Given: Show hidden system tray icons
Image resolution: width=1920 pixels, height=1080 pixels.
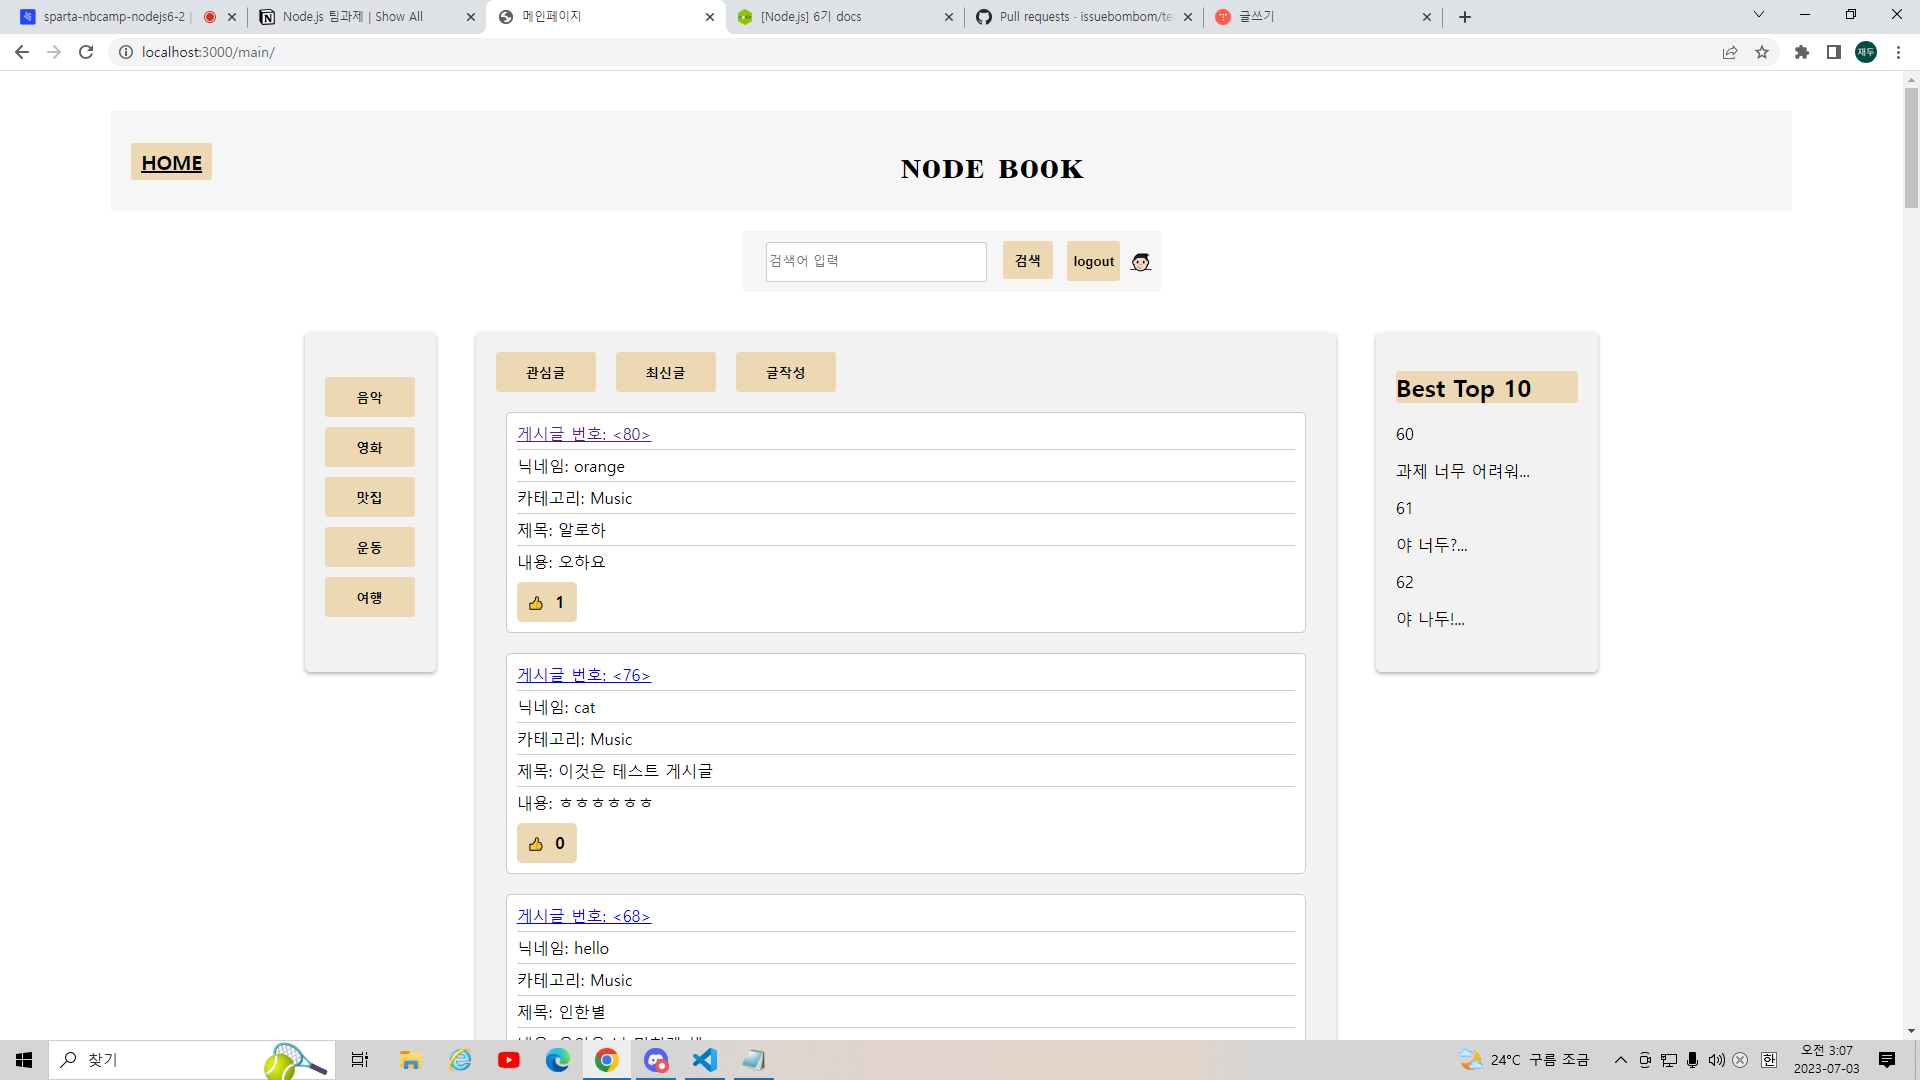Looking at the screenshot, I should [x=1620, y=1060].
